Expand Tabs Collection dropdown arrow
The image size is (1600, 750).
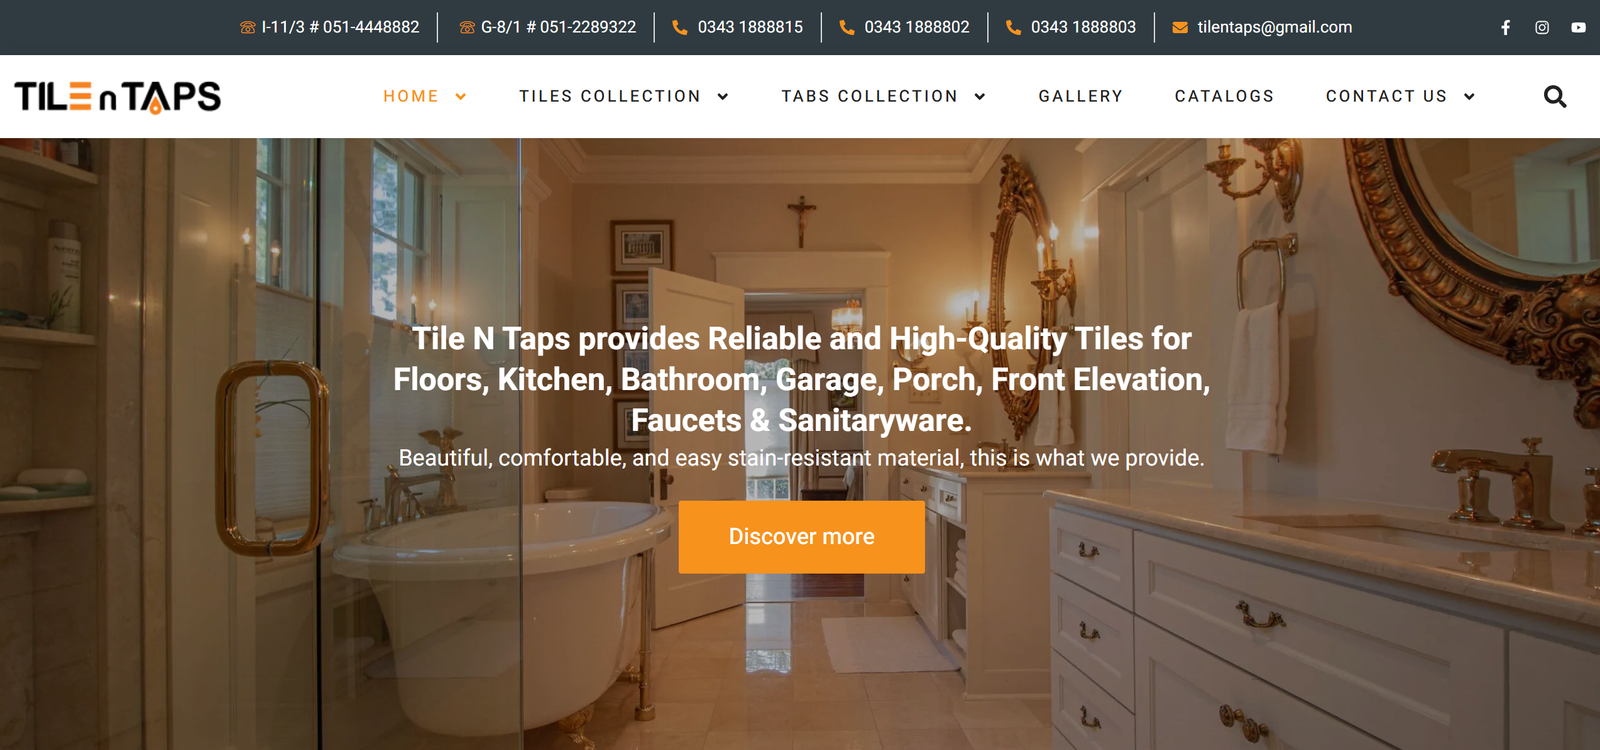tap(980, 96)
